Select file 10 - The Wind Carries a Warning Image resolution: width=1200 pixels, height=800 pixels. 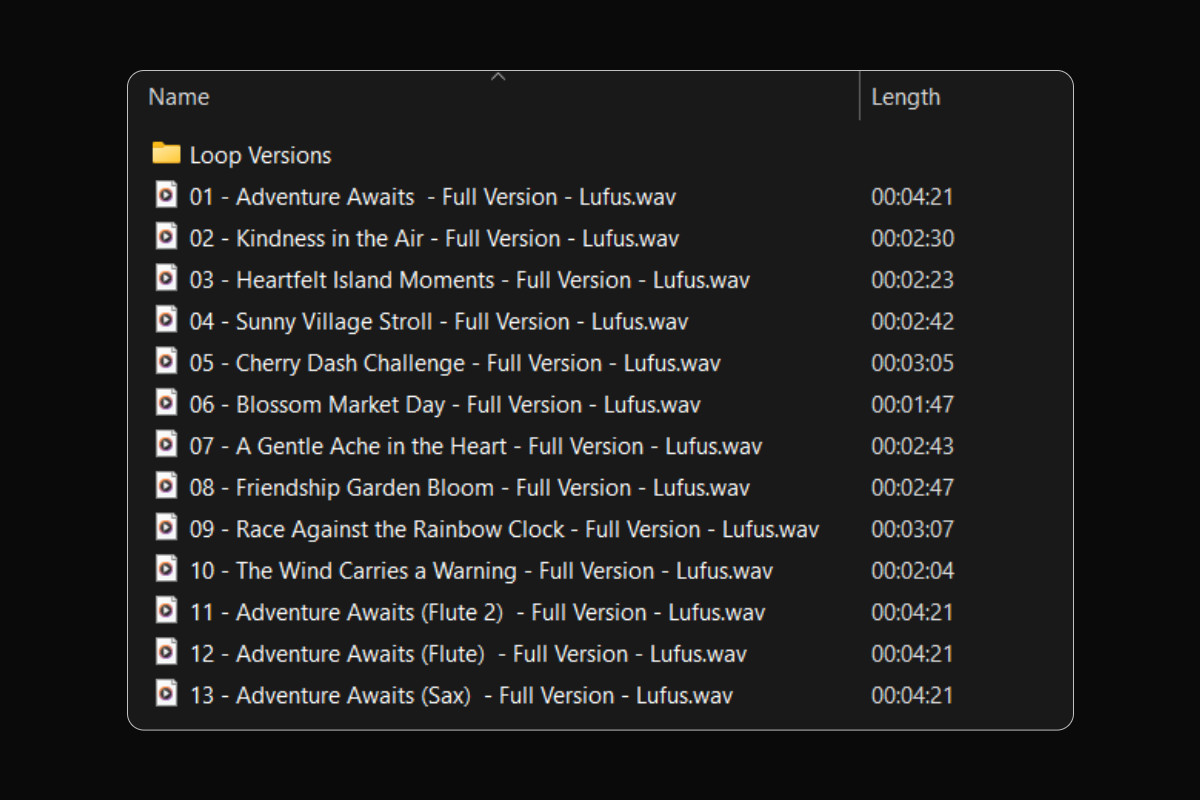click(482, 571)
